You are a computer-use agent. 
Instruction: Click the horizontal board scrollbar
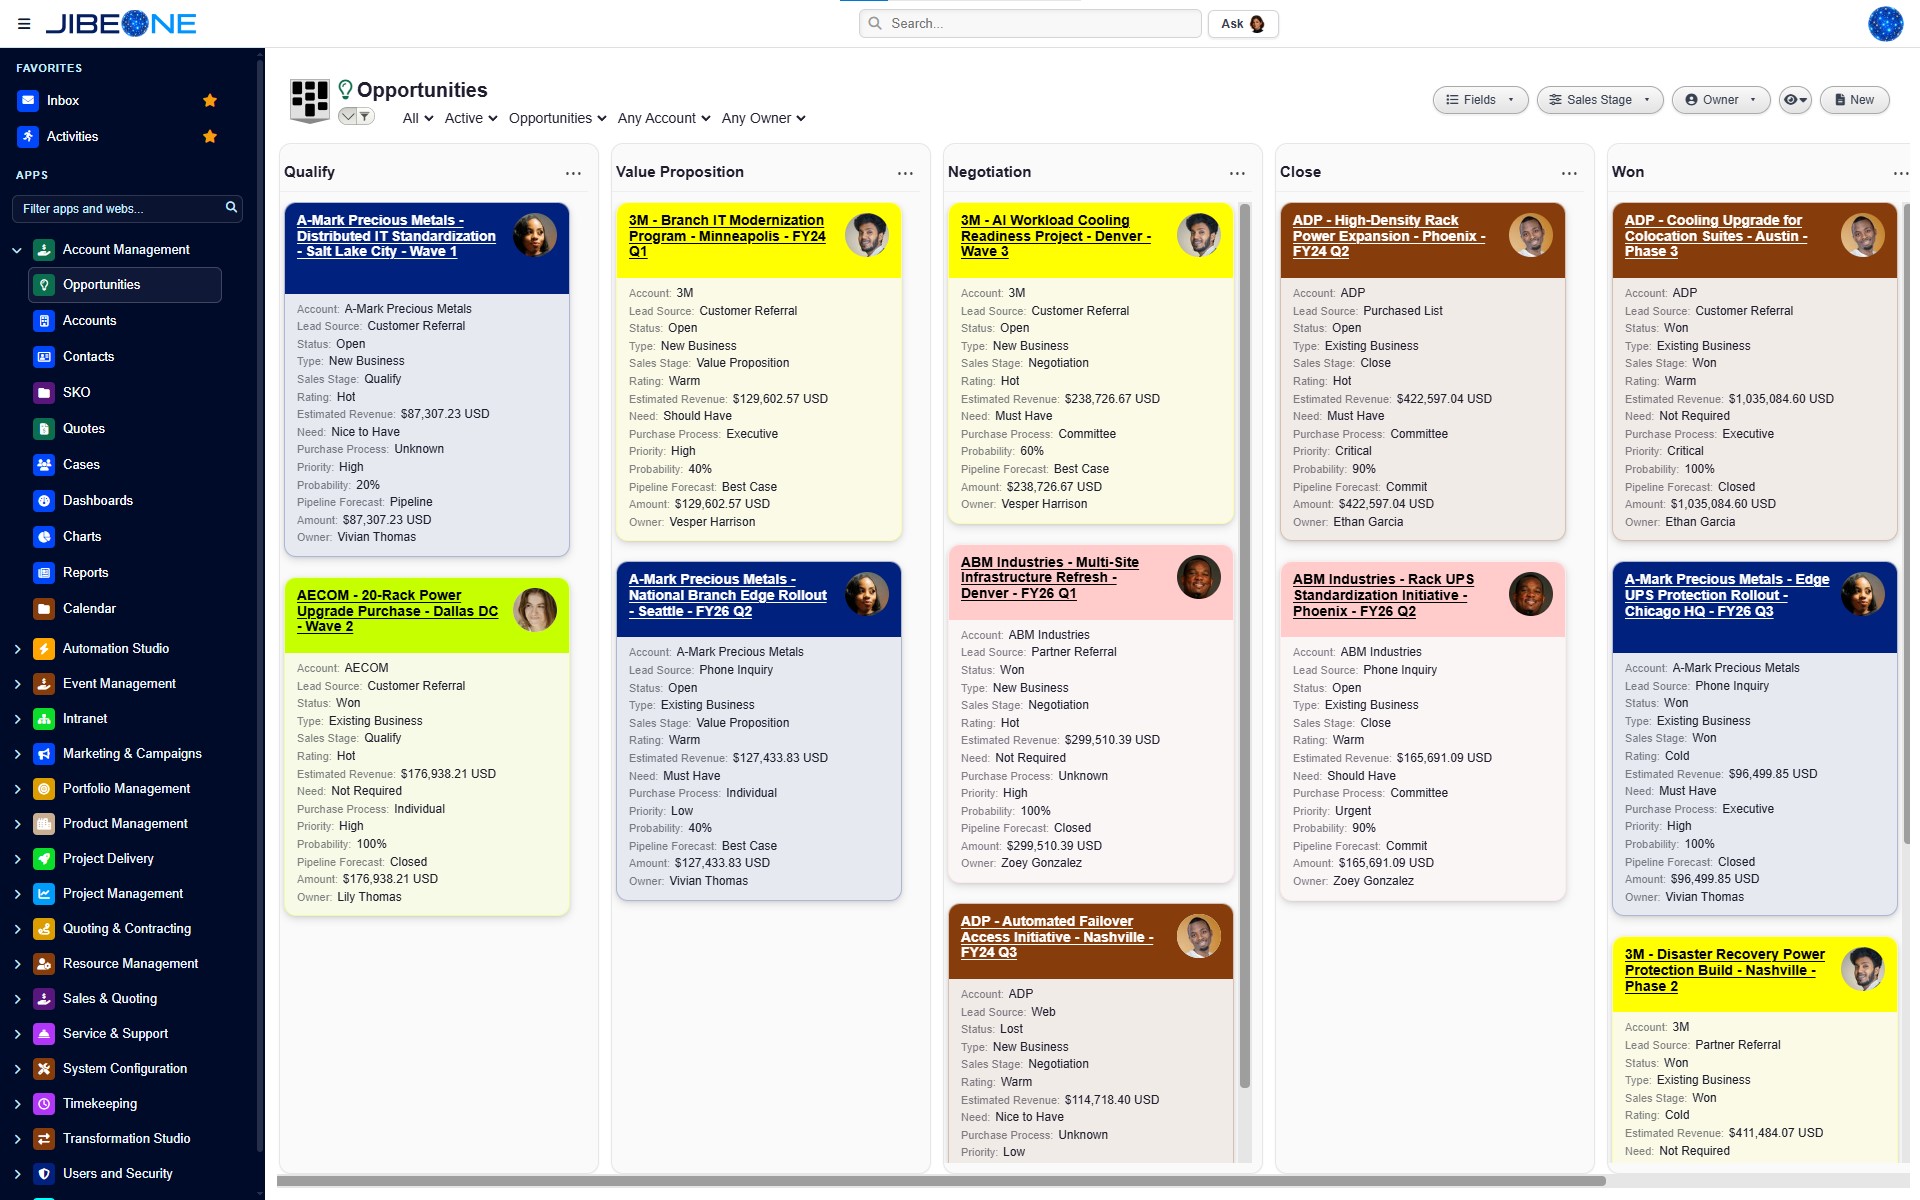[x=941, y=1181]
